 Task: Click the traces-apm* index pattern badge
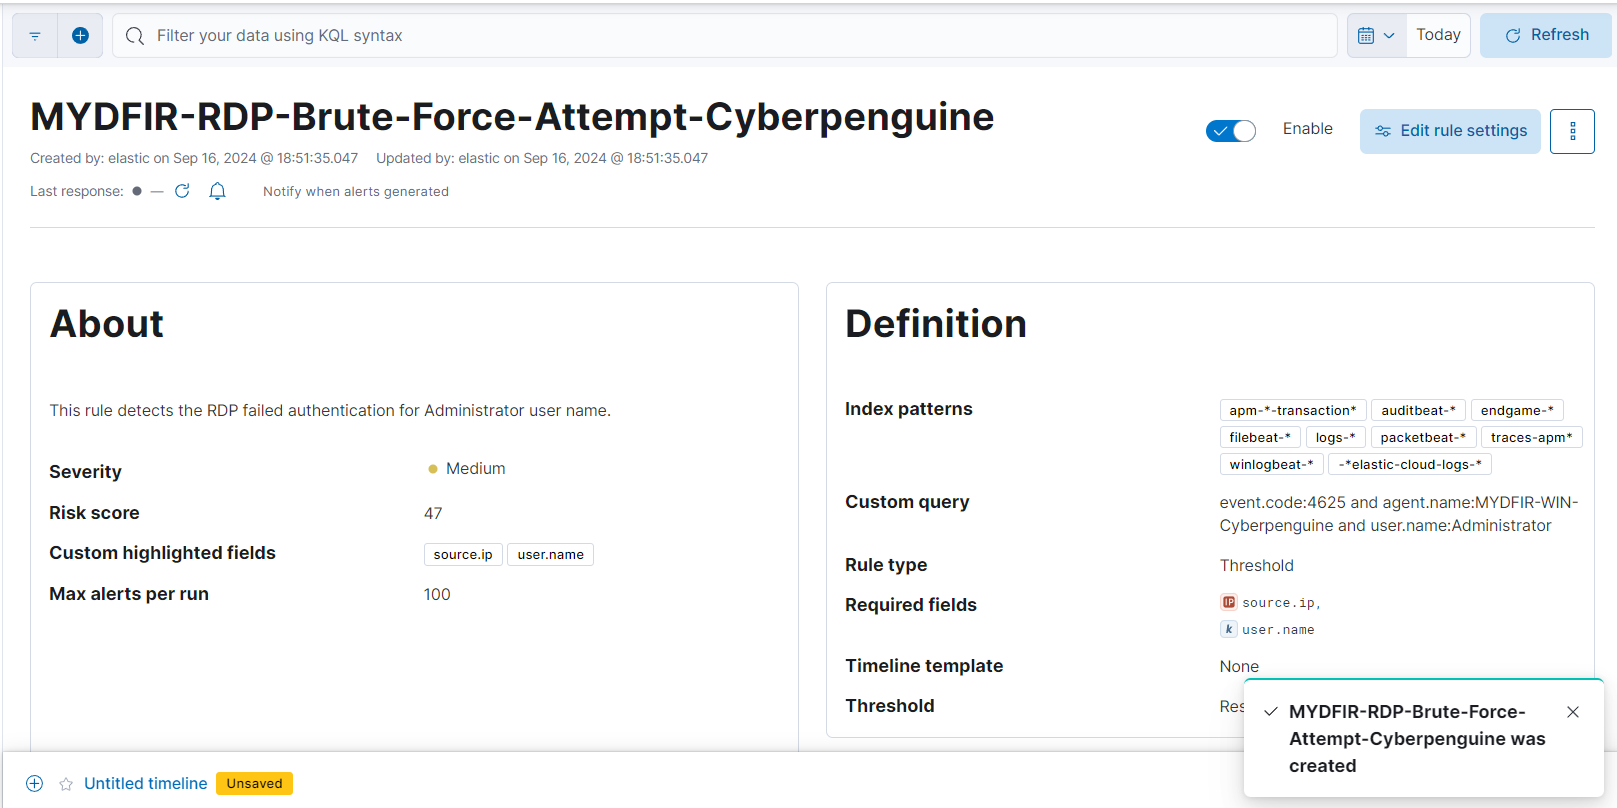click(1531, 438)
